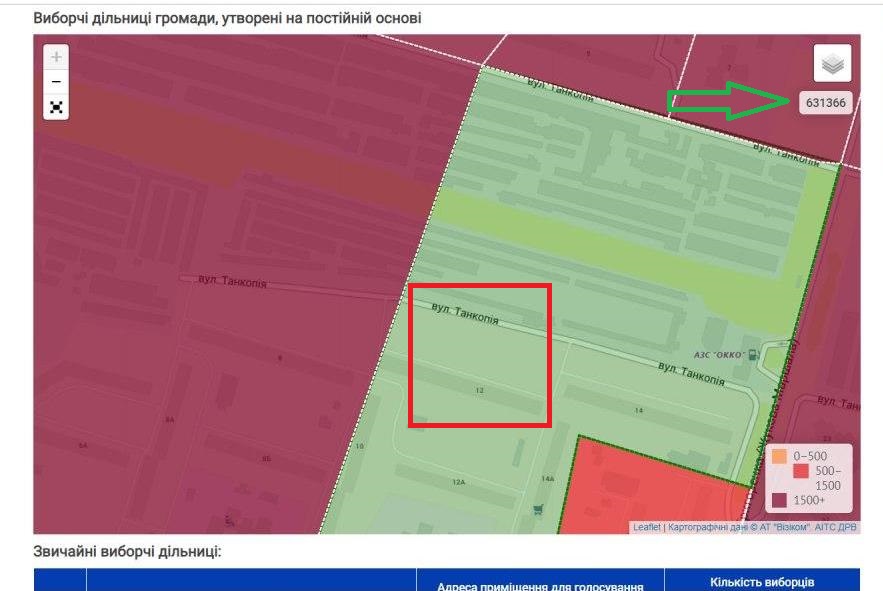
Task: Click the zoom out (−) map control
Action: click(x=57, y=79)
